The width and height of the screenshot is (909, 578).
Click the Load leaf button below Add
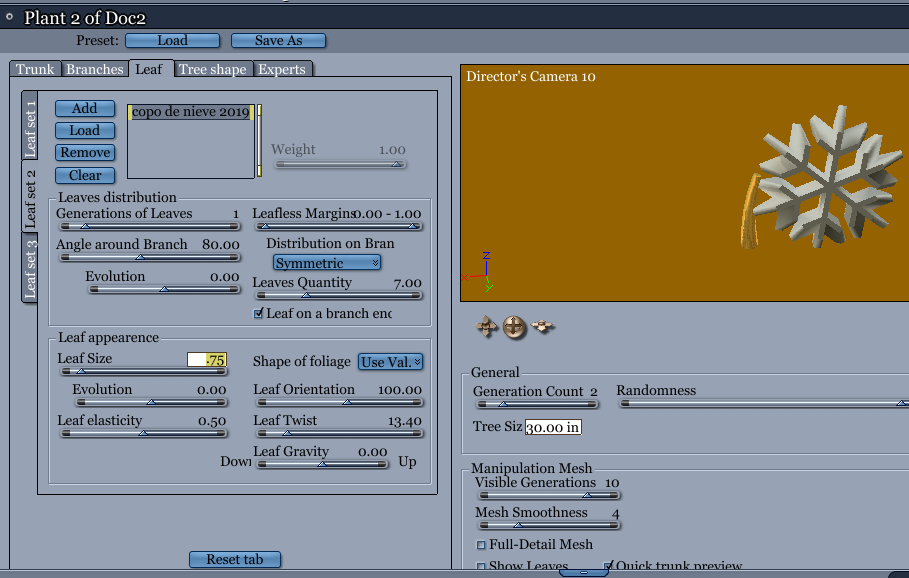[85, 130]
